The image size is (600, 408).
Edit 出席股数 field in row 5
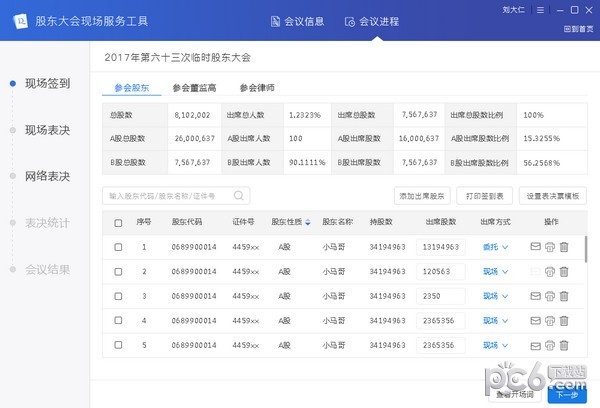(441, 345)
